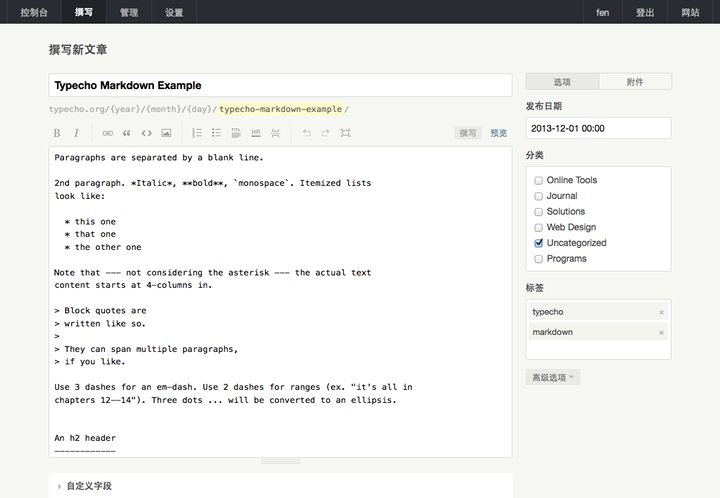Insert an image using the picture icon
Viewport: 720px width, 498px height.
coord(166,133)
